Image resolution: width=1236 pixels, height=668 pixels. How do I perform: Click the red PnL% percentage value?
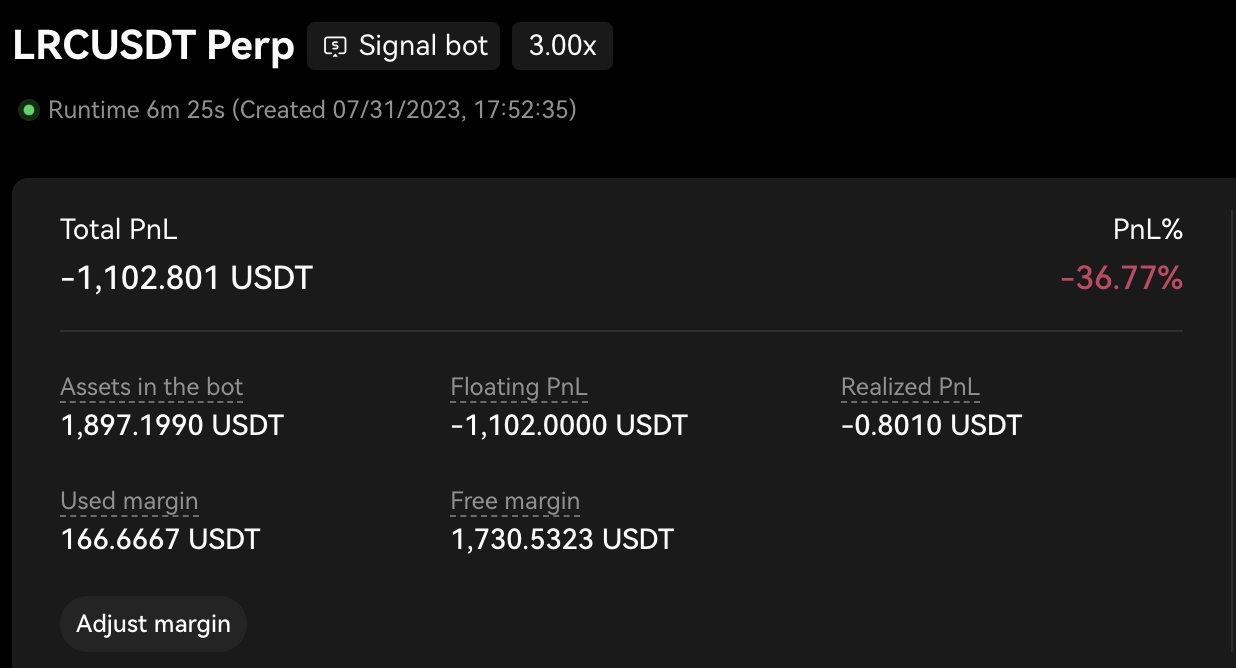[1121, 278]
